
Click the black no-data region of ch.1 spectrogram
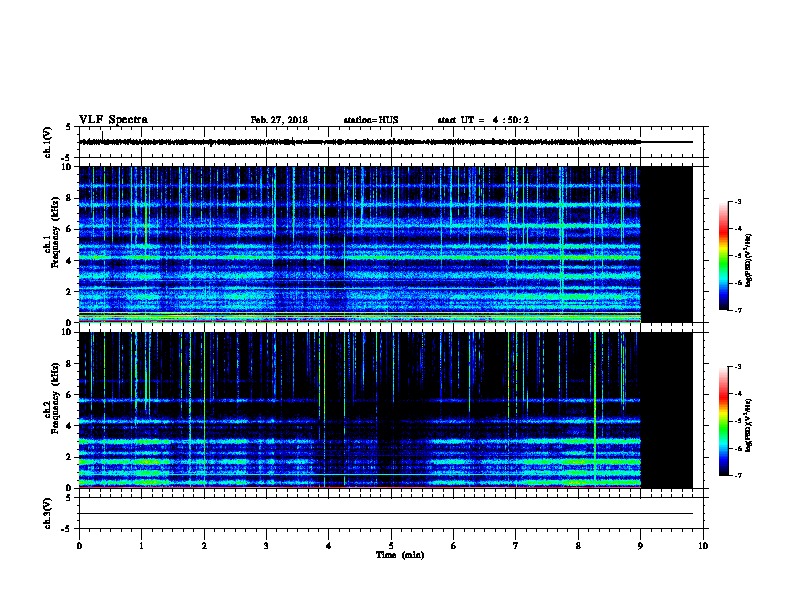click(666, 244)
